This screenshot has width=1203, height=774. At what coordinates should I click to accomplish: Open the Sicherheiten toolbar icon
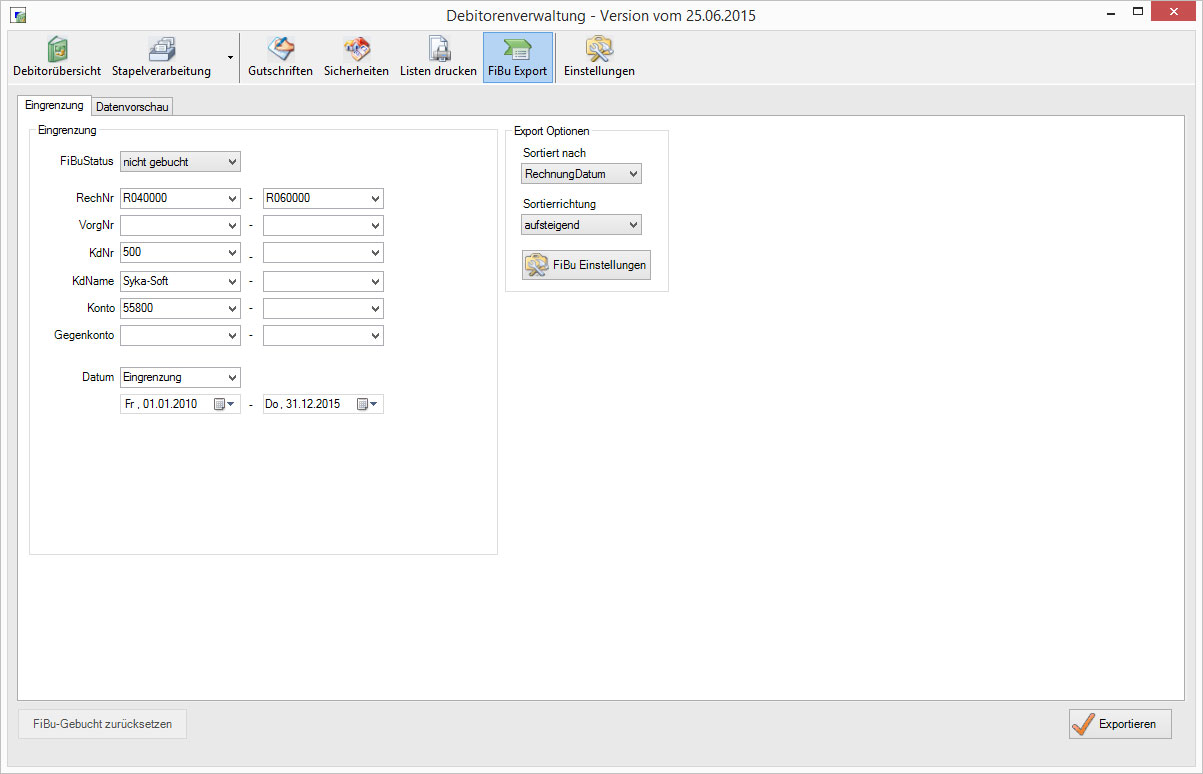click(x=356, y=49)
